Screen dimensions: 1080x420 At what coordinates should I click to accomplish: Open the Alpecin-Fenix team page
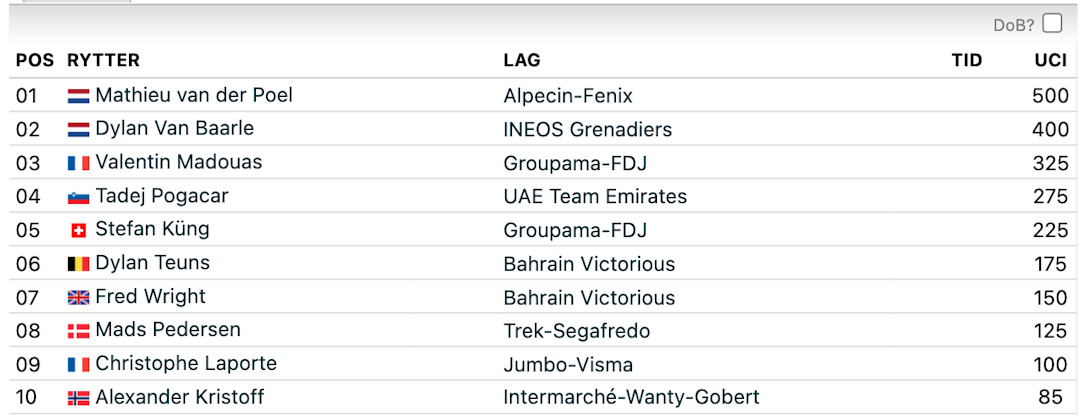(x=568, y=96)
